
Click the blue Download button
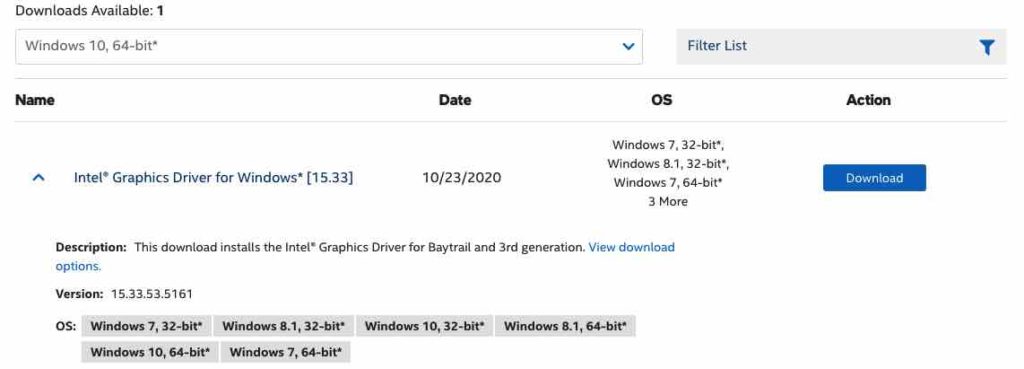874,178
